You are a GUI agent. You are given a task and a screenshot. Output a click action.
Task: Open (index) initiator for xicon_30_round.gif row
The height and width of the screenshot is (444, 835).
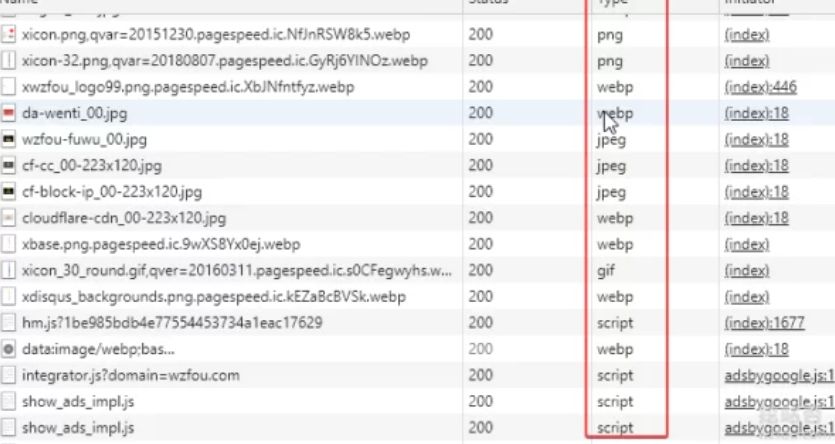click(x=747, y=270)
